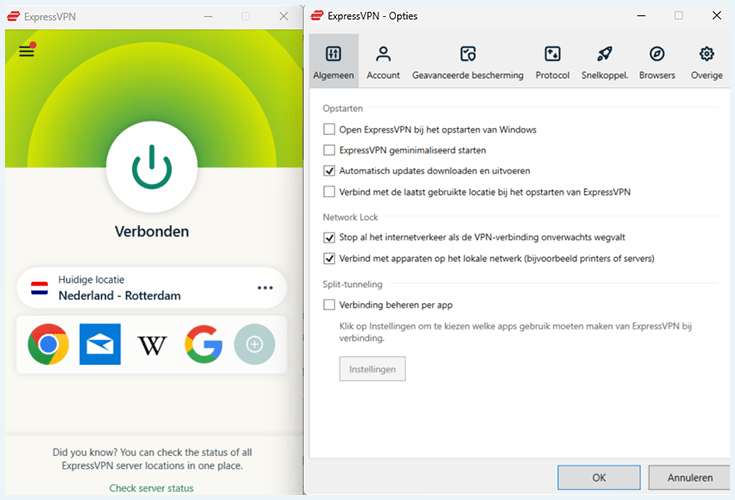
Task: Uncheck Verbind met apparaten op het lokale netwerk
Action: pos(330,259)
